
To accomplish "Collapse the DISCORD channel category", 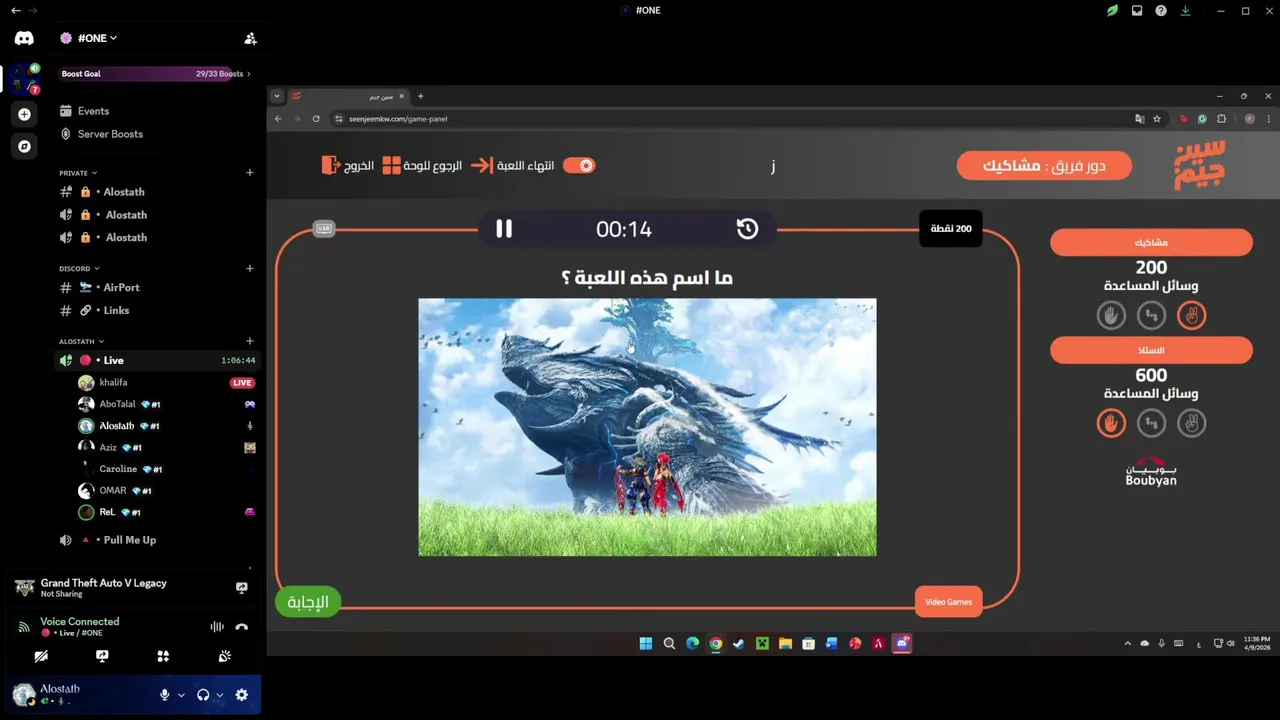I will click(x=79, y=268).
